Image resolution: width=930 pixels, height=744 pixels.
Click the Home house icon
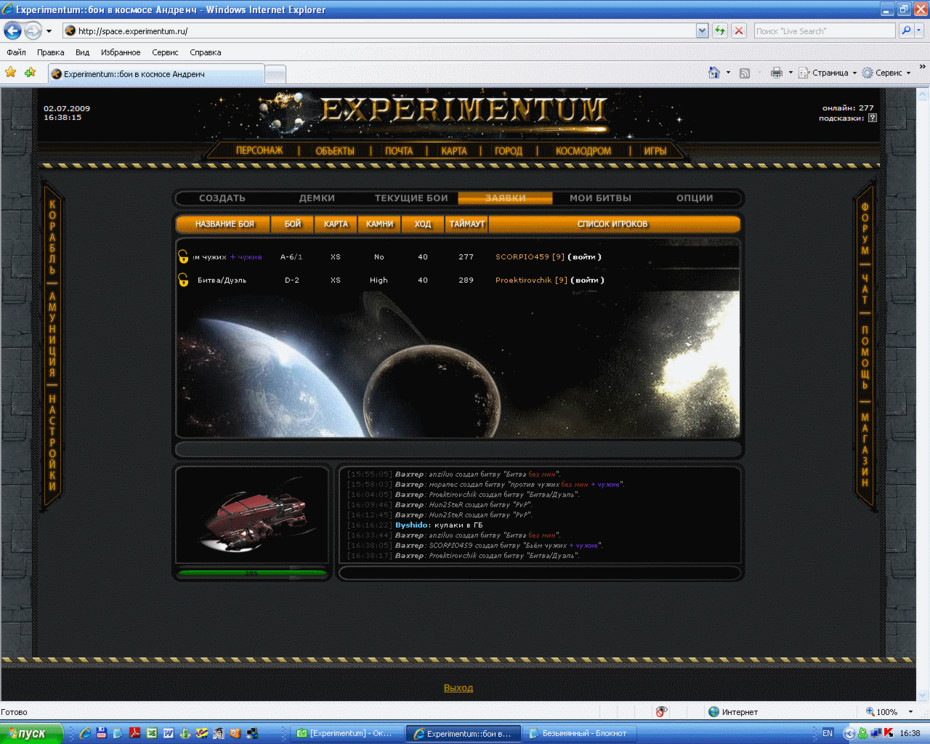714,72
